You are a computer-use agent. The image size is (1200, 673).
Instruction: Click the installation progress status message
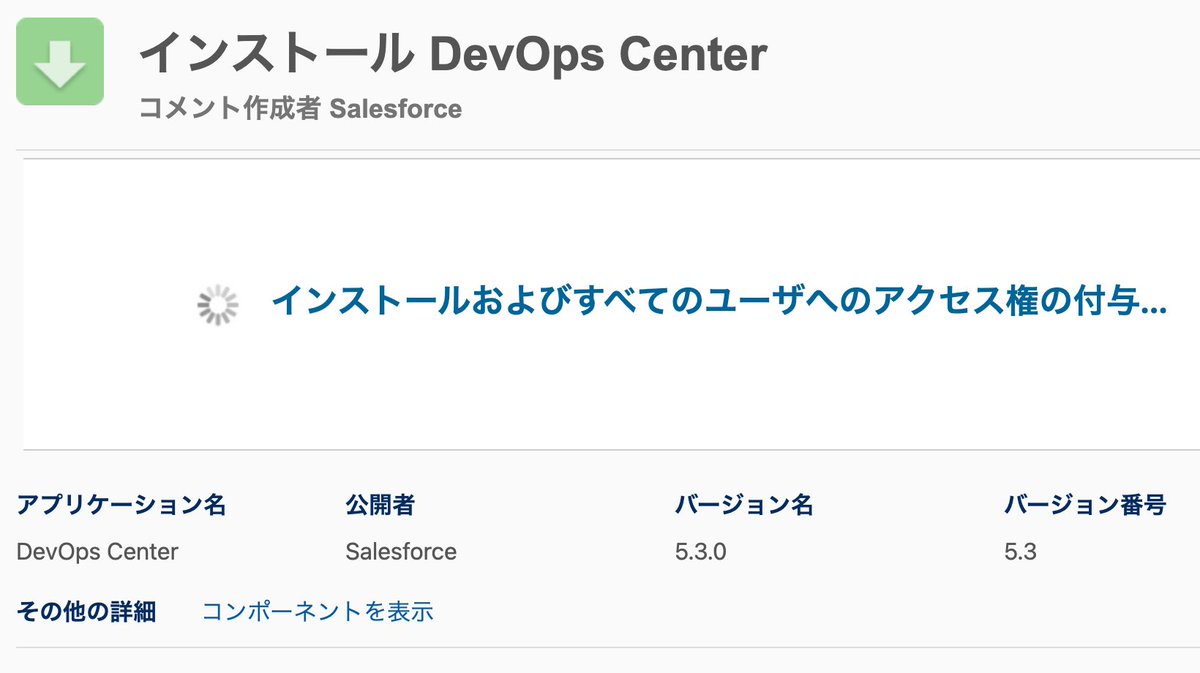718,303
